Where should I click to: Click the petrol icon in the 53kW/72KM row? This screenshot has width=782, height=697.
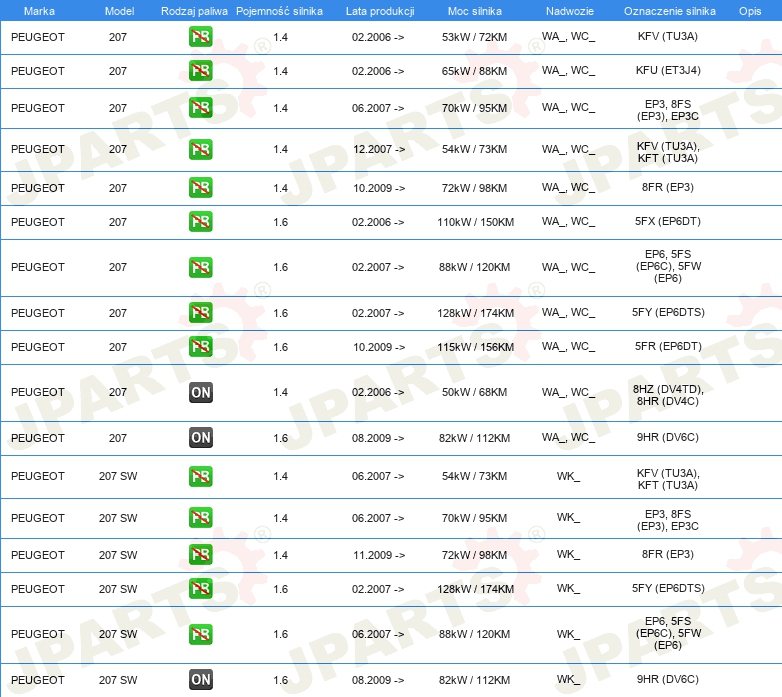[200, 38]
